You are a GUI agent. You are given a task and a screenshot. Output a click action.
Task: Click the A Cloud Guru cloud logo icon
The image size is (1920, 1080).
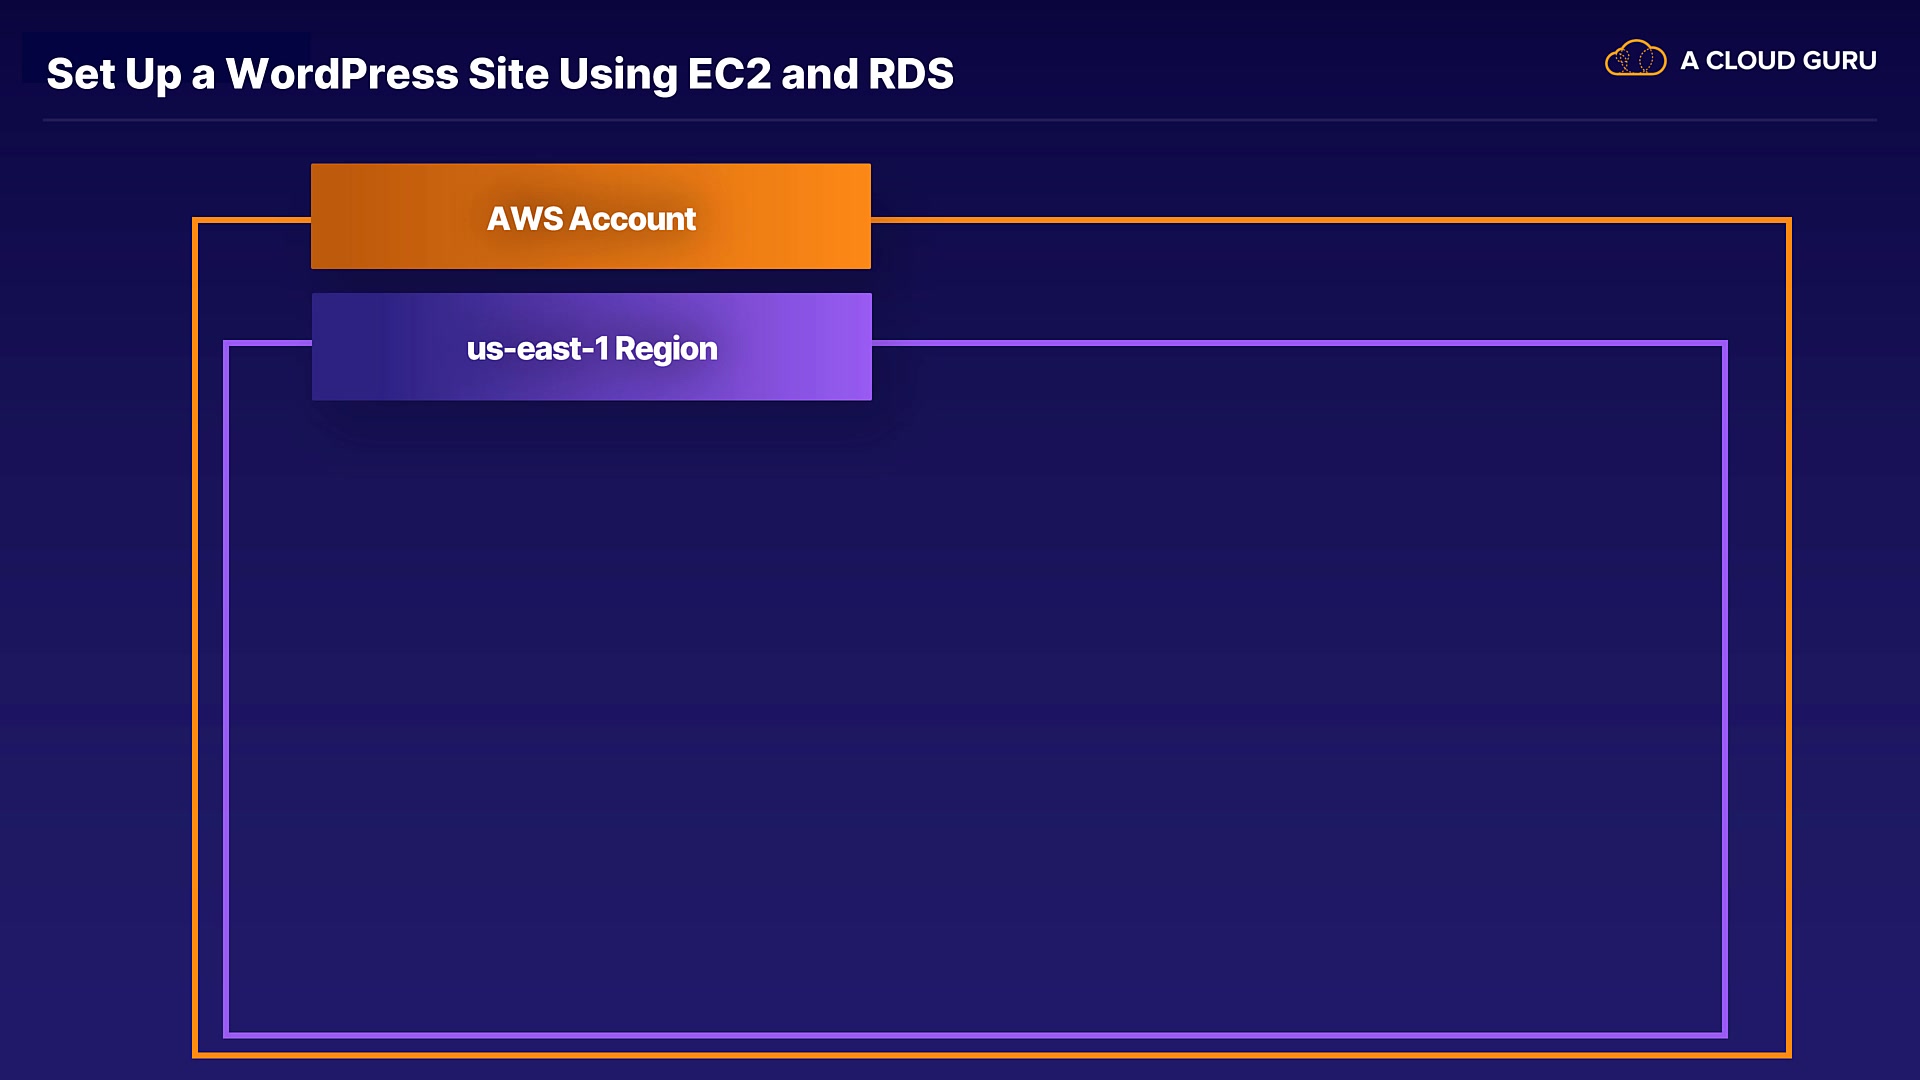pos(1635,59)
